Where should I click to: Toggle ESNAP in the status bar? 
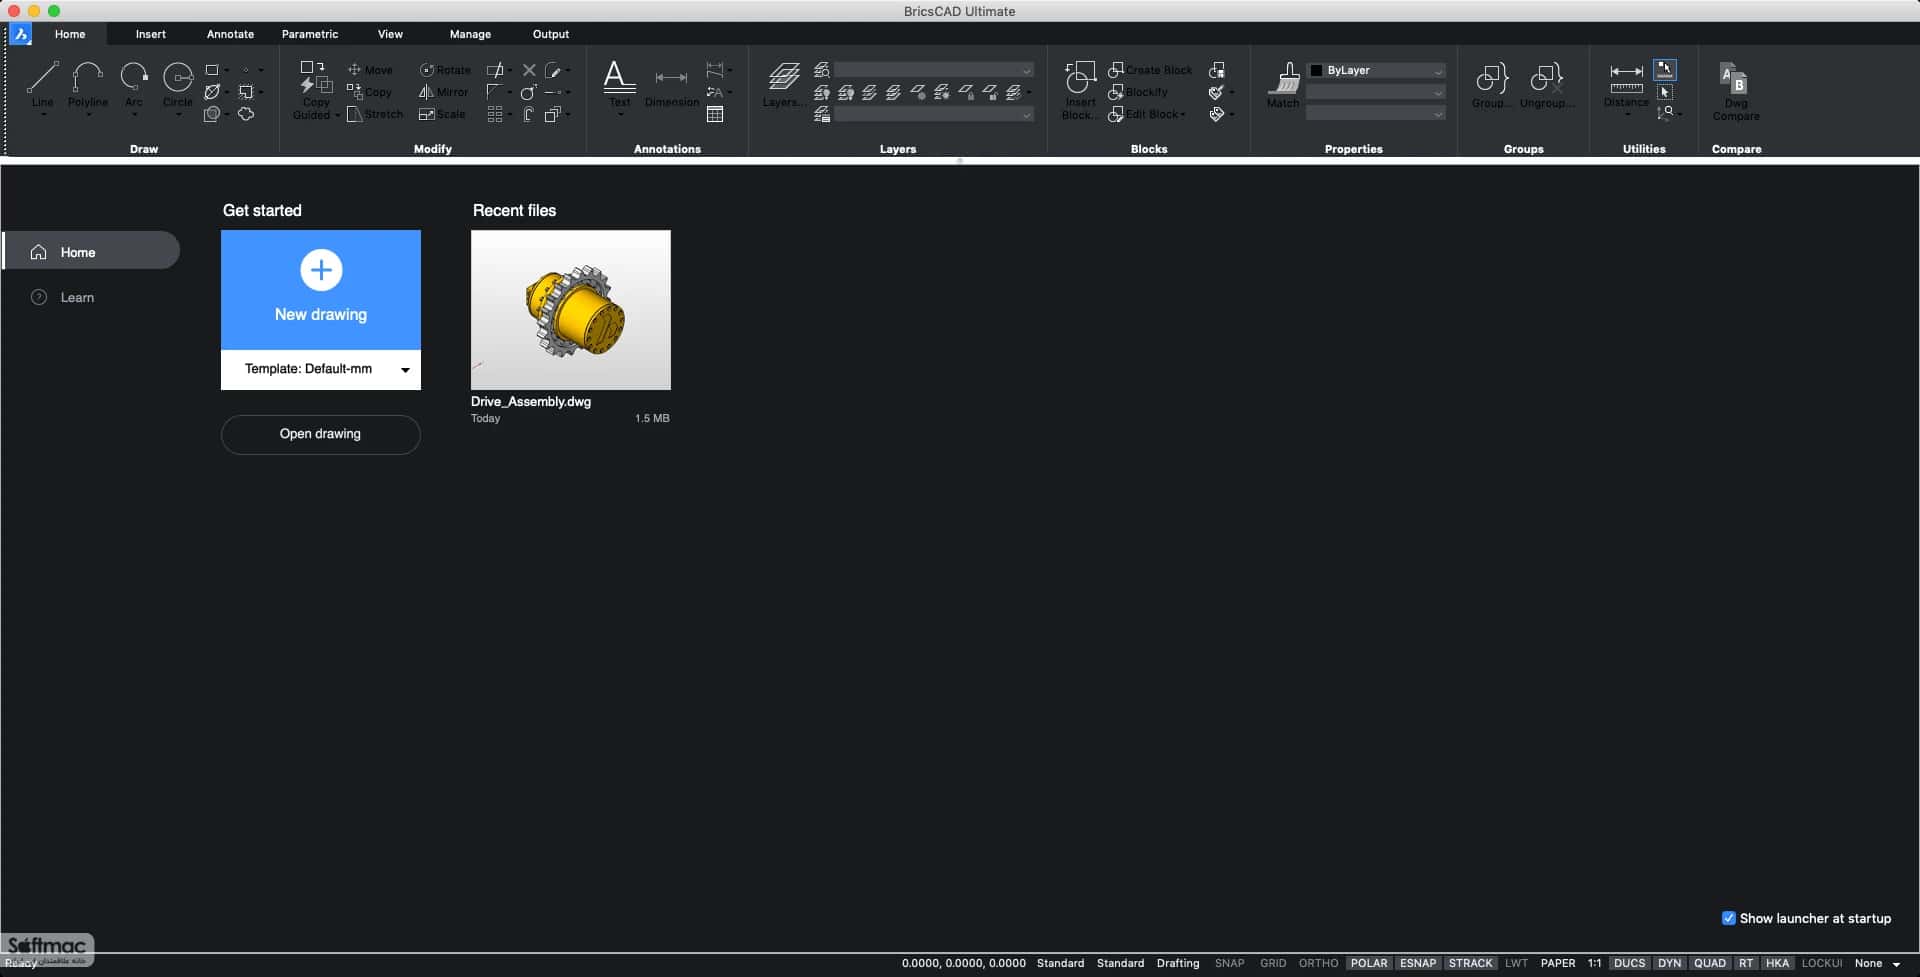coord(1418,963)
